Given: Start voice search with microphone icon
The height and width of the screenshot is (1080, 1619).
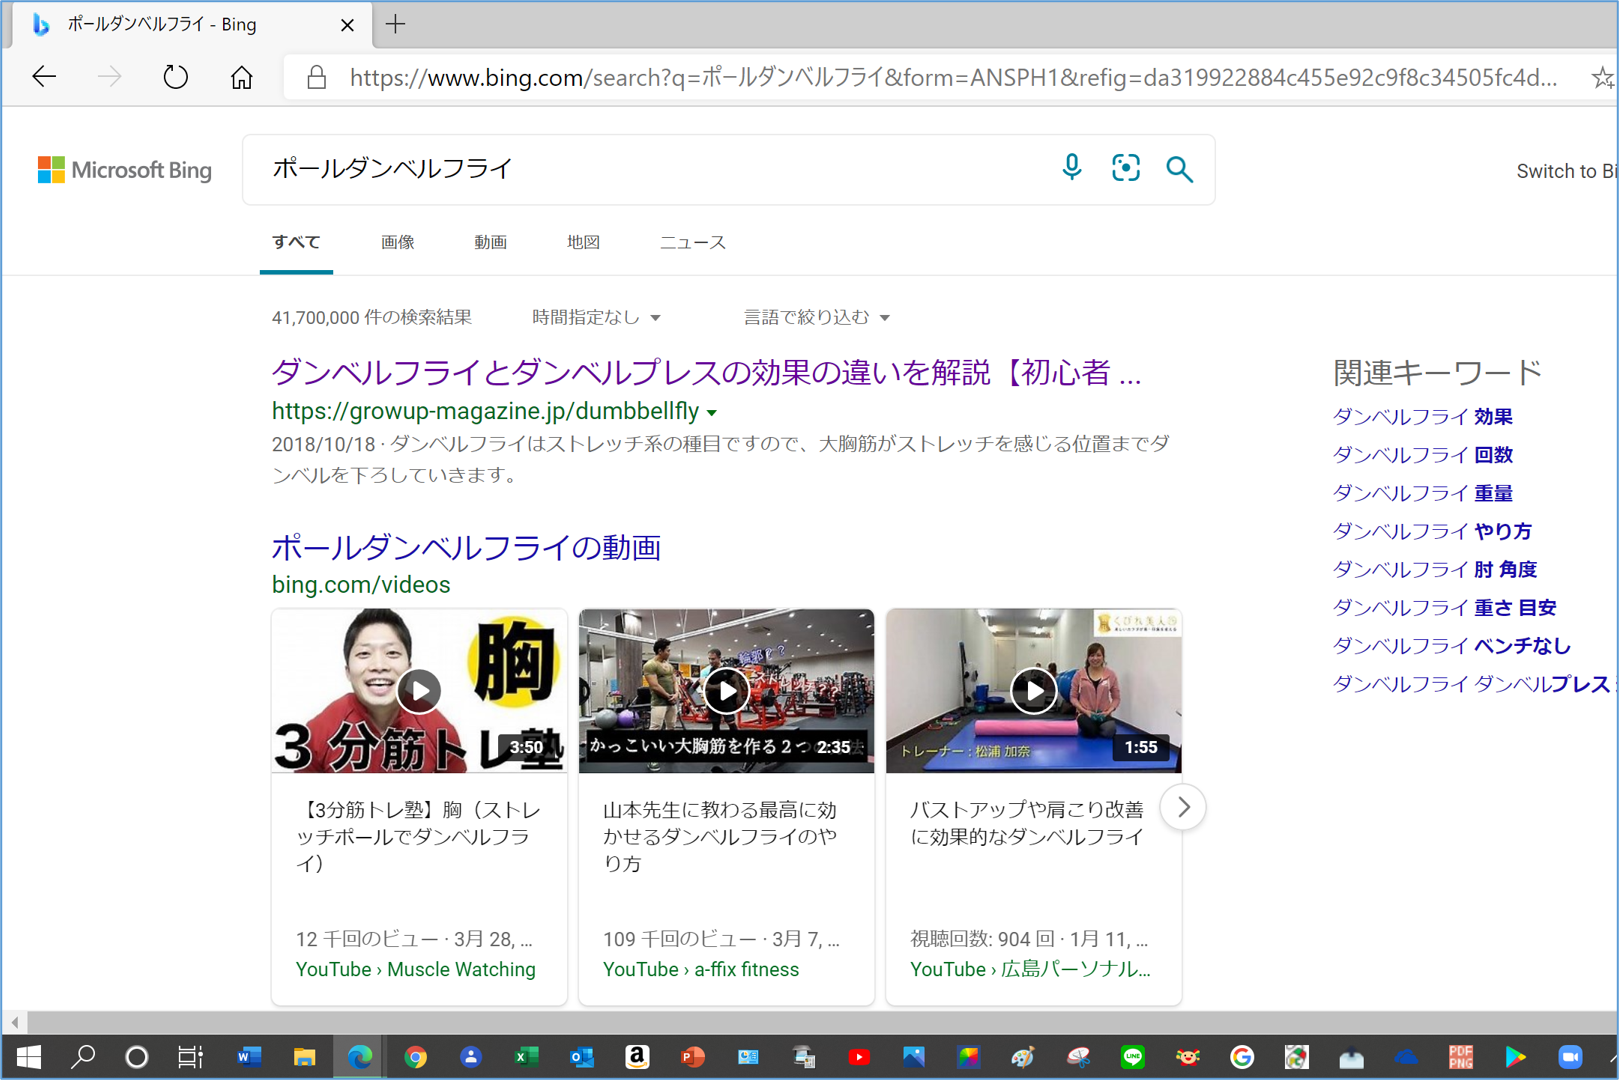Looking at the screenshot, I should coord(1071,168).
